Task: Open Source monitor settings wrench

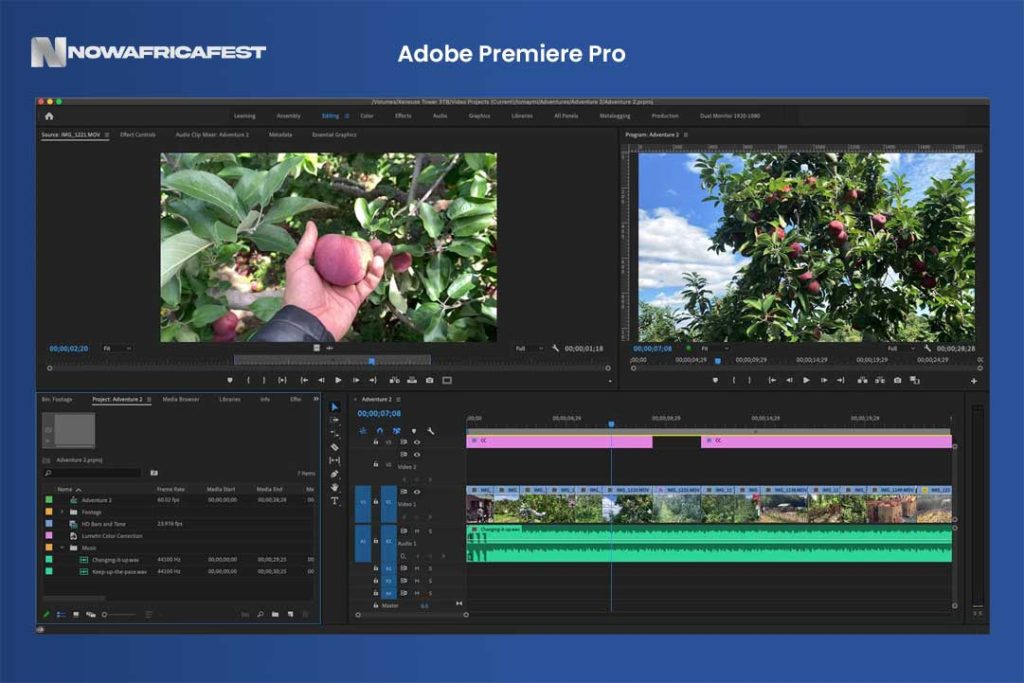Action: click(x=555, y=349)
